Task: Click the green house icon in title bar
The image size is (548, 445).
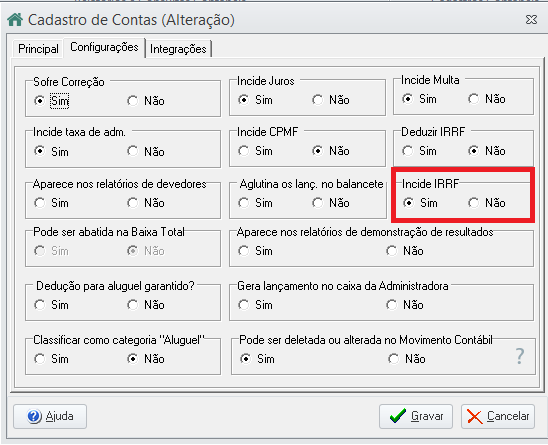Action: (15, 20)
